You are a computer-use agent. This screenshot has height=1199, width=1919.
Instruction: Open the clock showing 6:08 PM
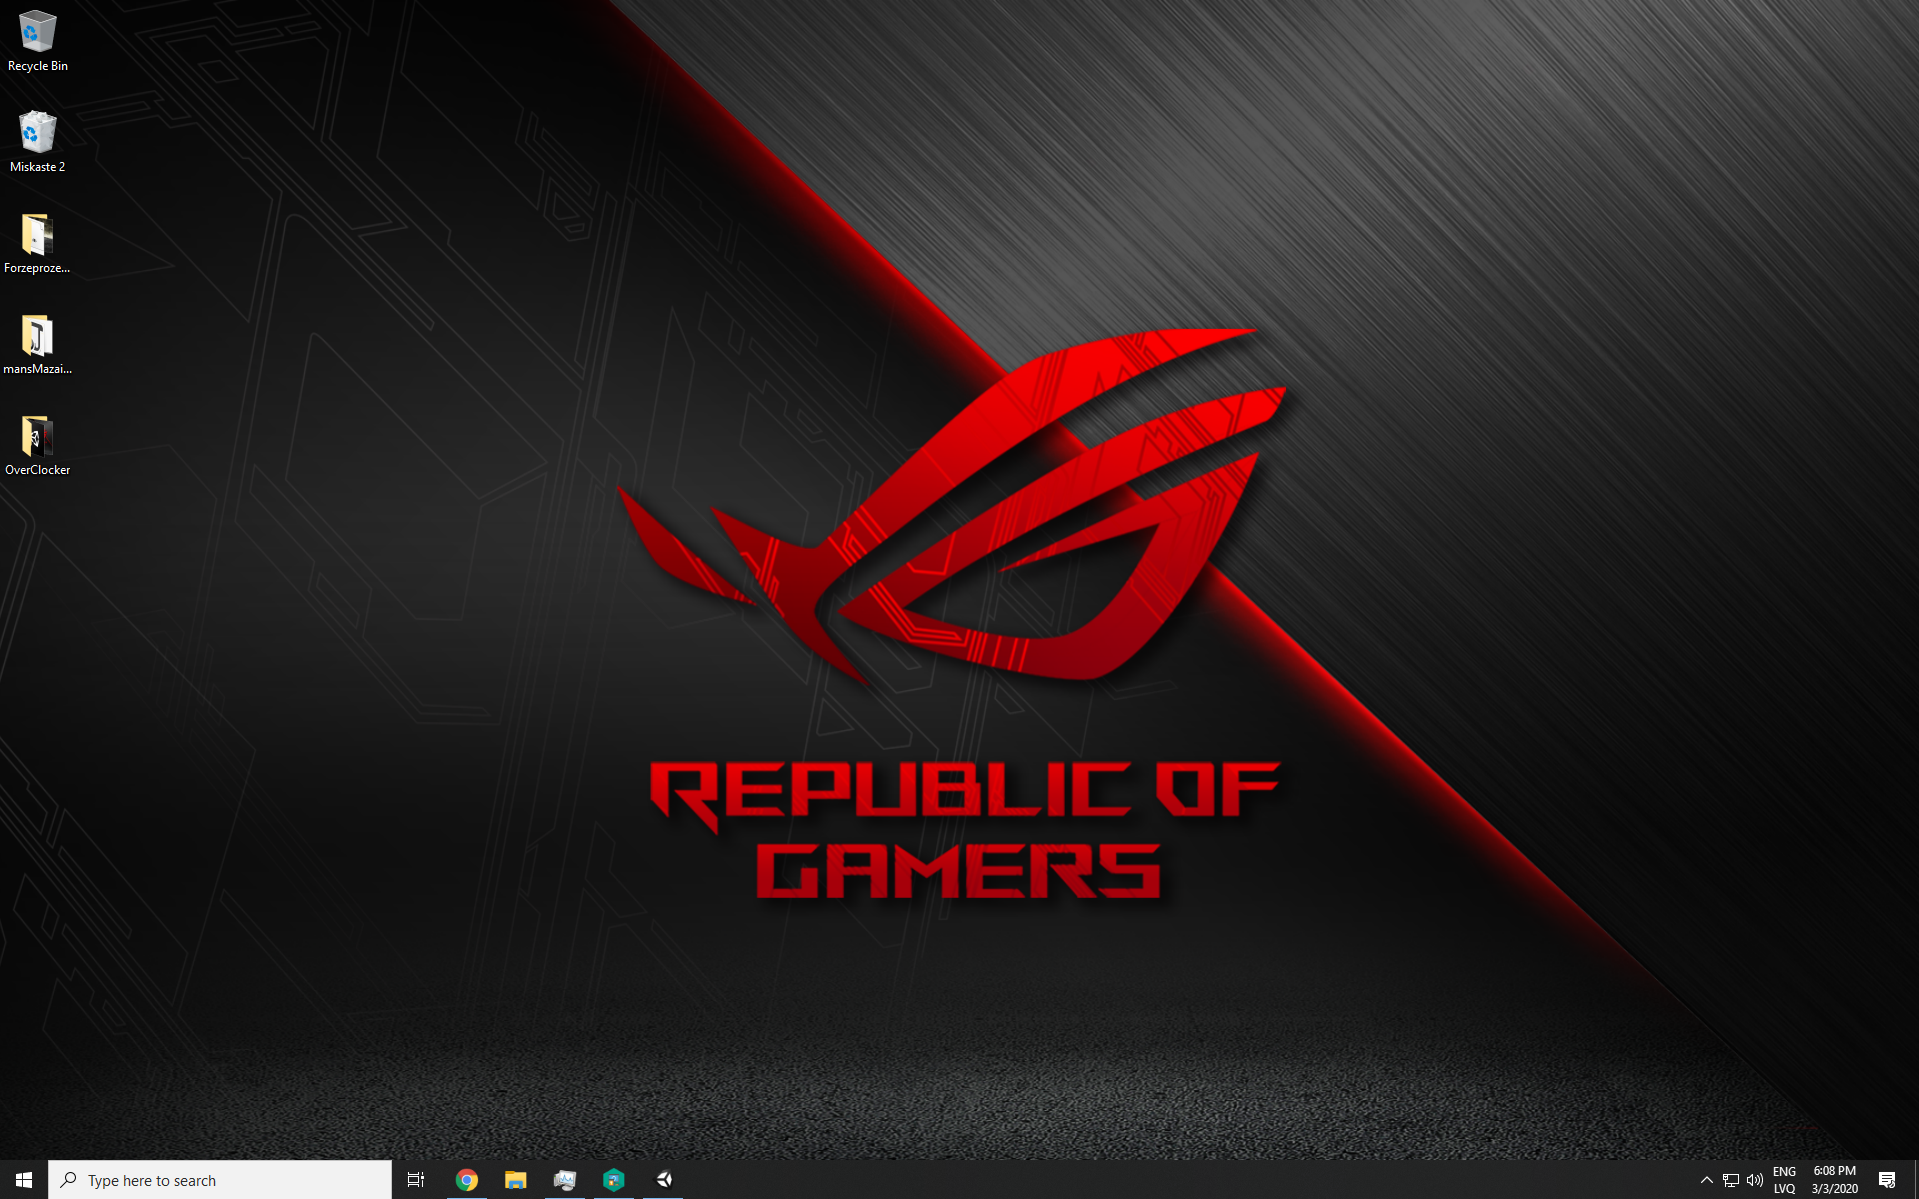1835,1180
